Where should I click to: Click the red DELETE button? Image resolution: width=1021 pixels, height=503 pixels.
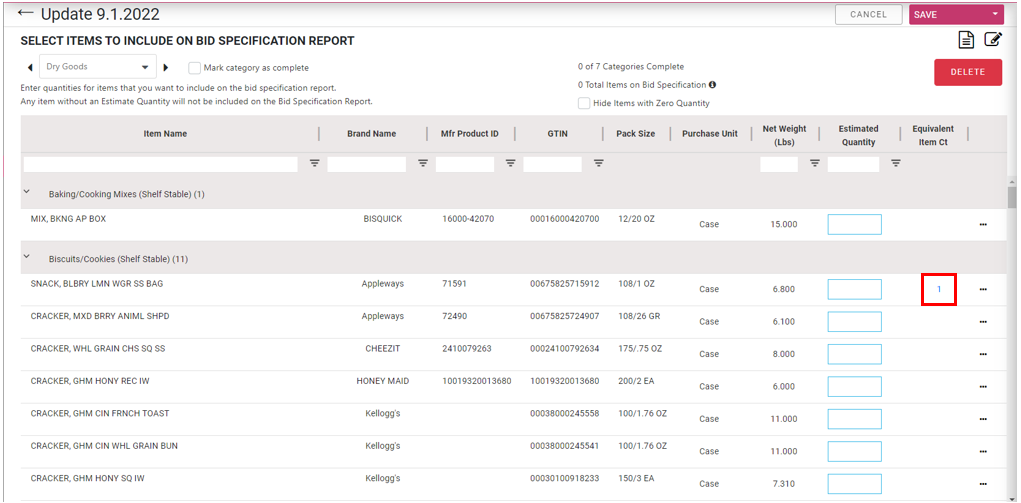pyautogui.click(x=968, y=72)
